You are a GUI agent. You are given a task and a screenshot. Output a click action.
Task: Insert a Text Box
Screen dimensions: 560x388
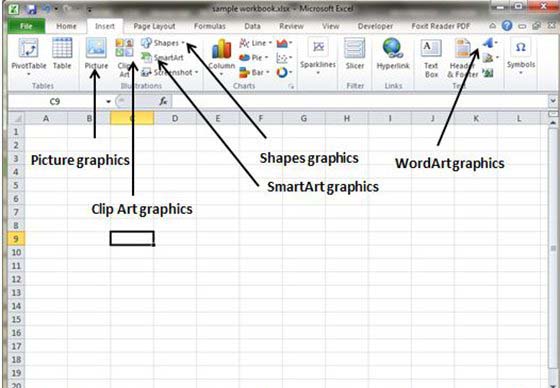click(431, 57)
